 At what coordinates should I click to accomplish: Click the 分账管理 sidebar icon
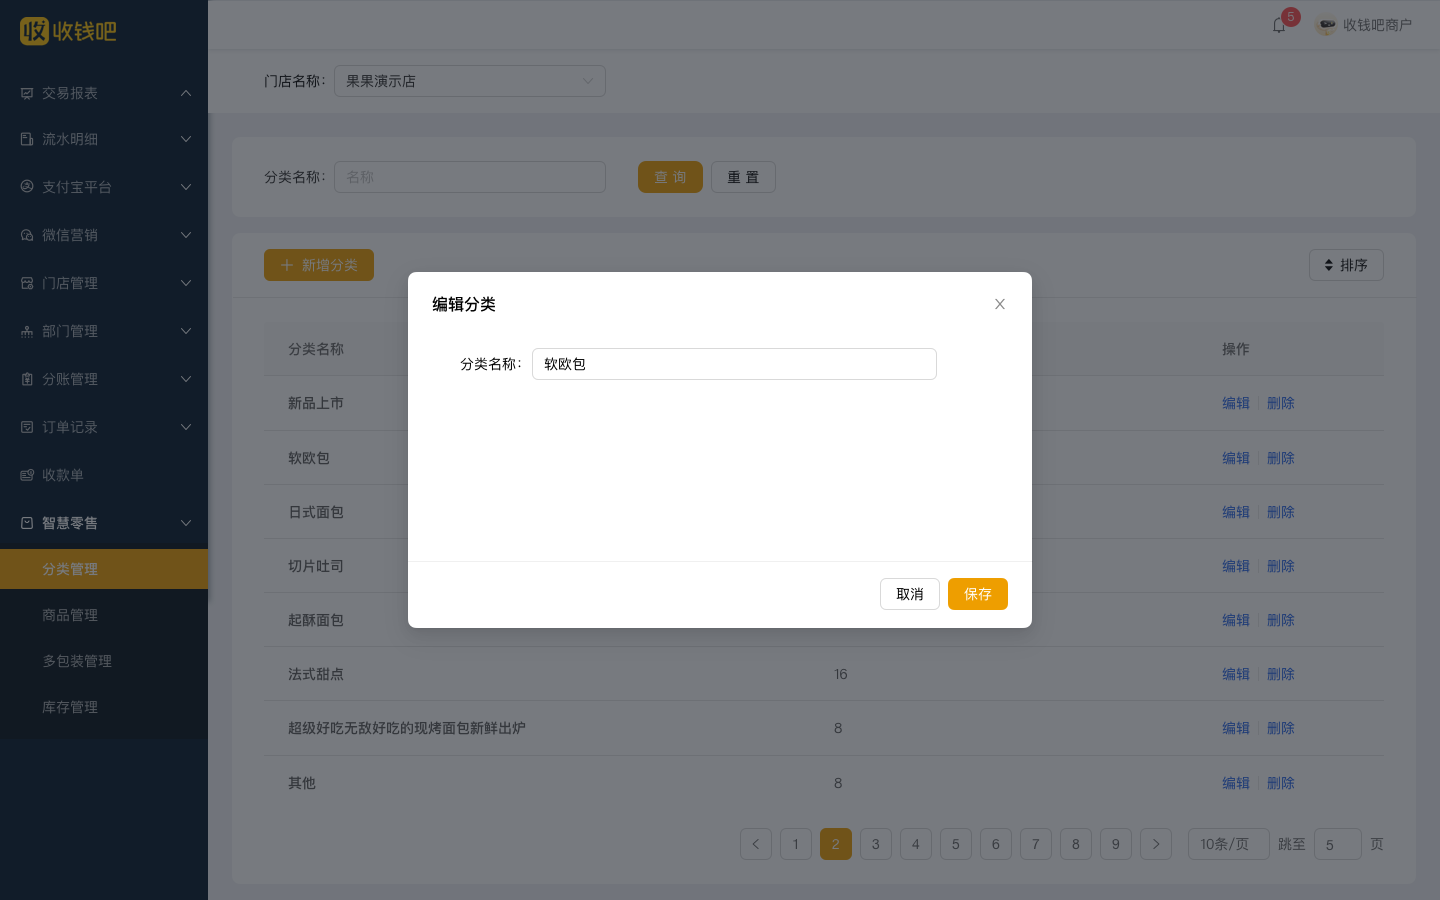click(x=27, y=379)
